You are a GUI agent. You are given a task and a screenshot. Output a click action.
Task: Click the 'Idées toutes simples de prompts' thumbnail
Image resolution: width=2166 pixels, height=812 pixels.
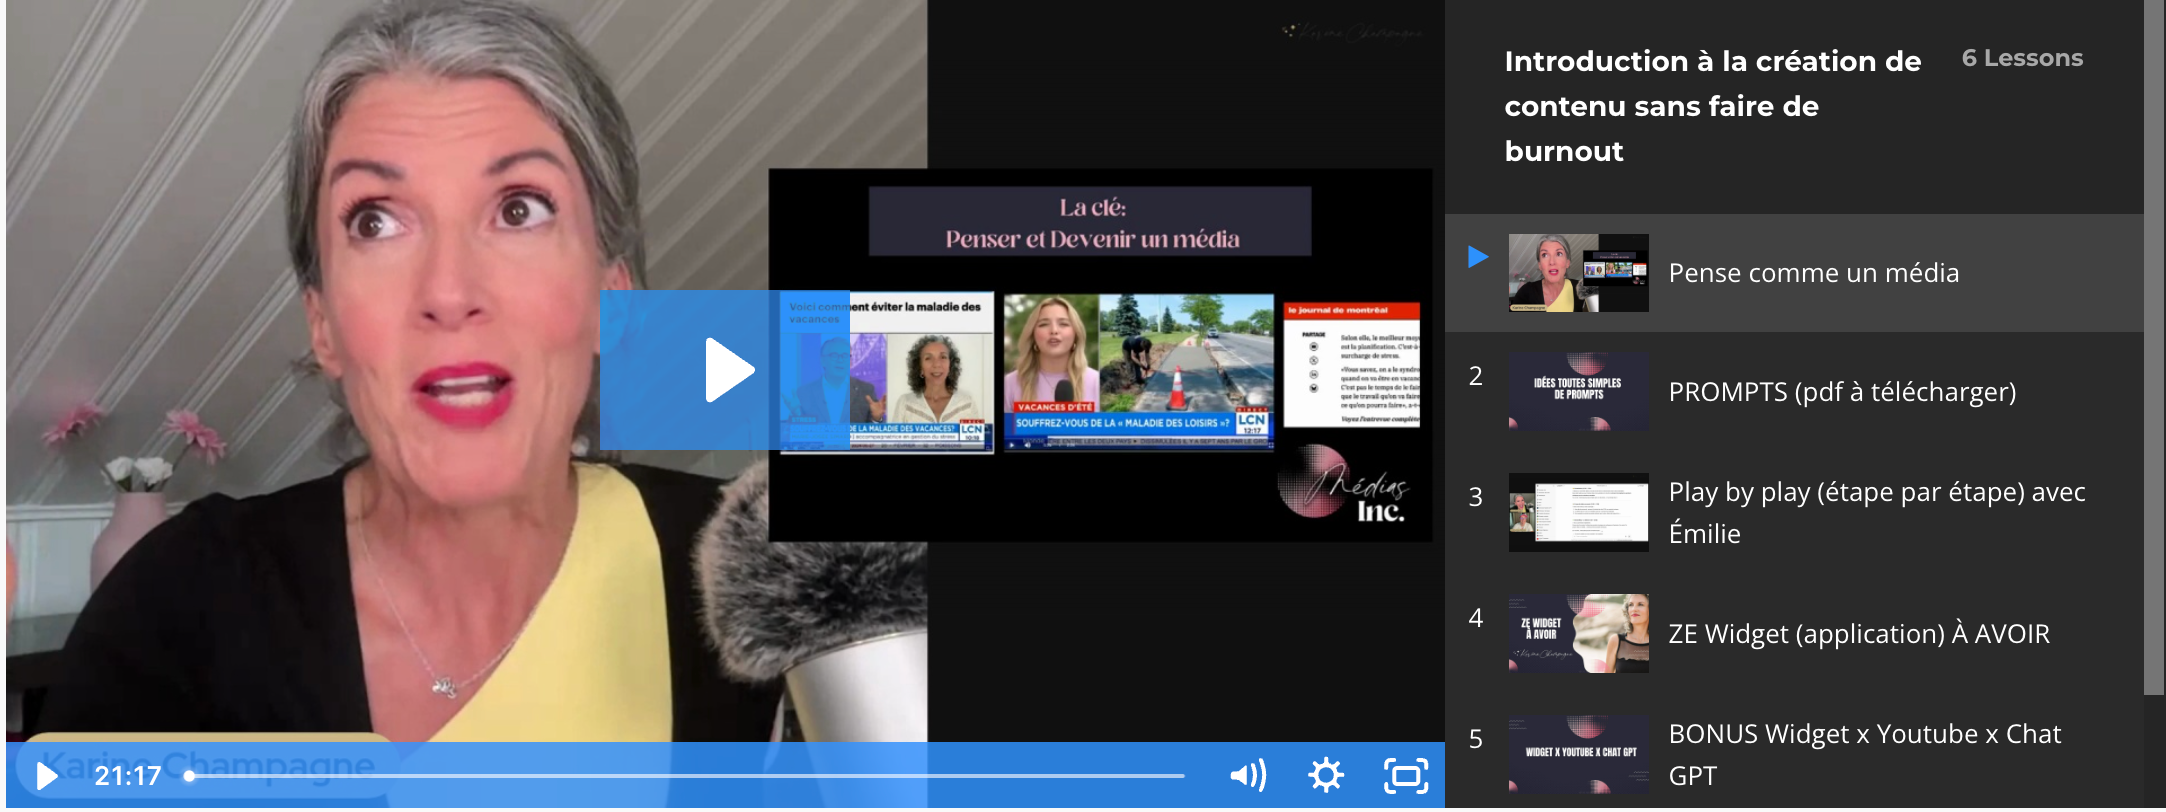[x=1578, y=391]
